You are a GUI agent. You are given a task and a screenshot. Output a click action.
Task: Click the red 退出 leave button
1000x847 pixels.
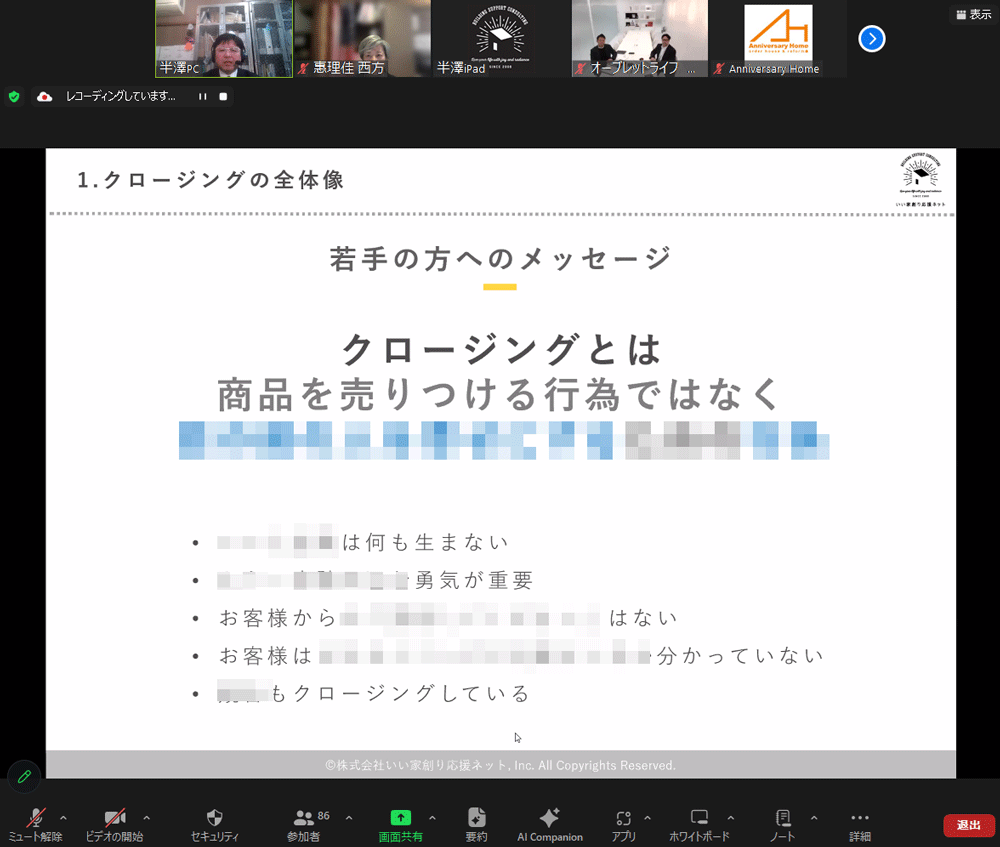click(x=968, y=825)
